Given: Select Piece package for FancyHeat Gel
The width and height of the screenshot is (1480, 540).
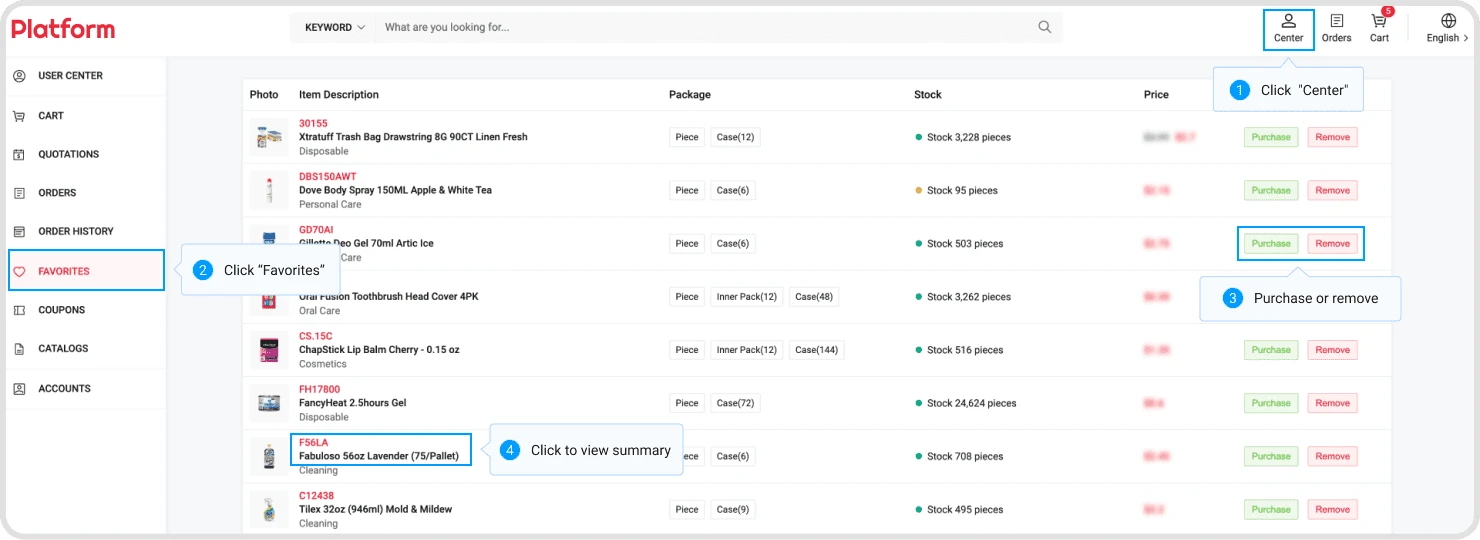Looking at the screenshot, I should point(687,403).
